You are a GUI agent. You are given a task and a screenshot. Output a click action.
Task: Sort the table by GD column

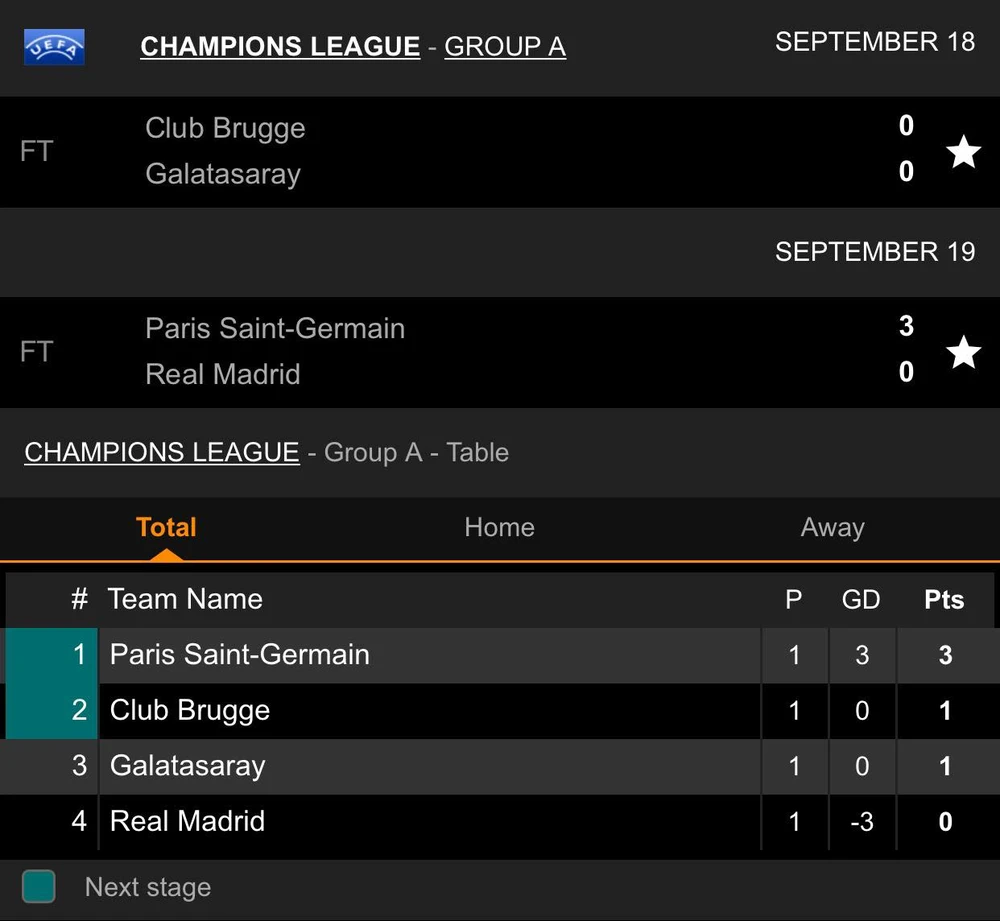[x=861, y=600]
